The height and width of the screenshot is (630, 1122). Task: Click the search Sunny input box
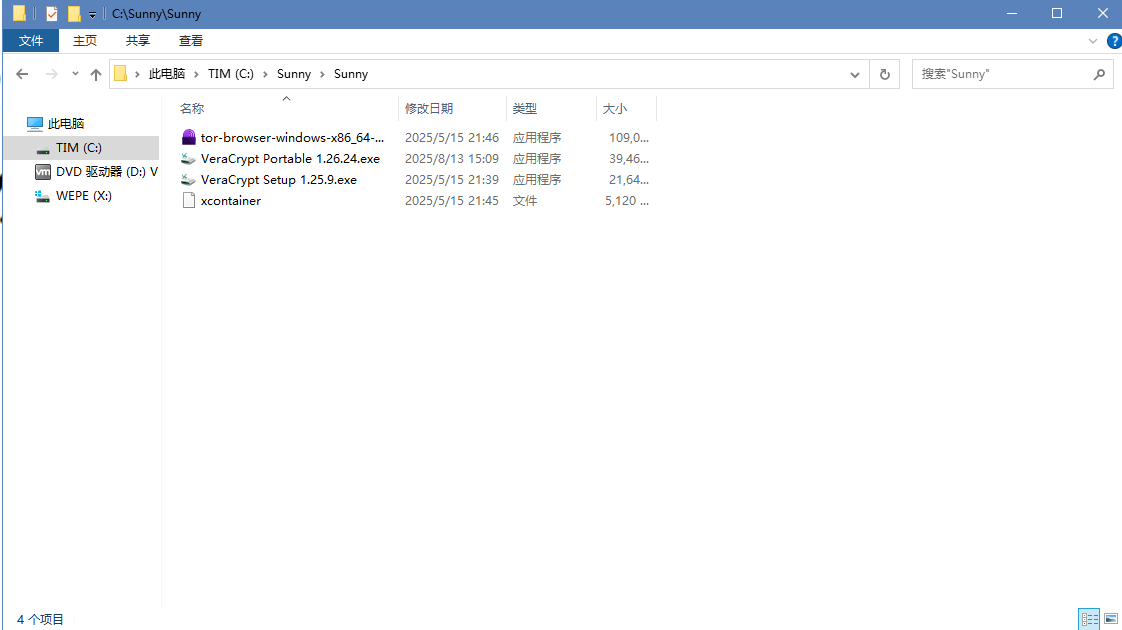pyautogui.click(x=1002, y=74)
